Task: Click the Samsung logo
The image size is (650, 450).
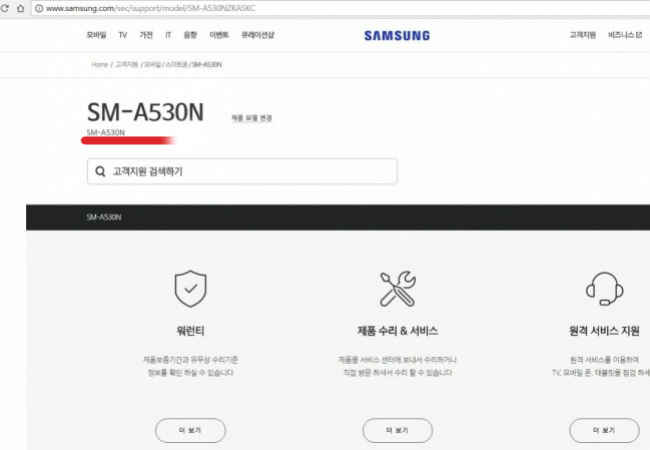Action: click(397, 36)
